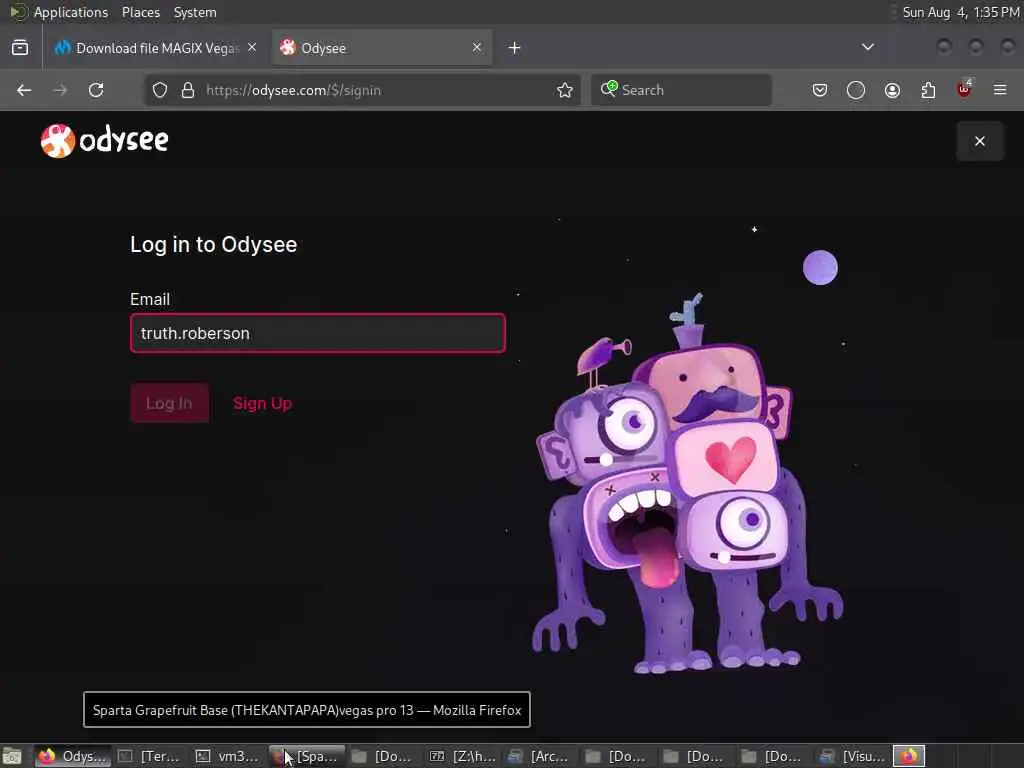Reload the current page
The width and height of the screenshot is (1024, 768).
[x=96, y=90]
